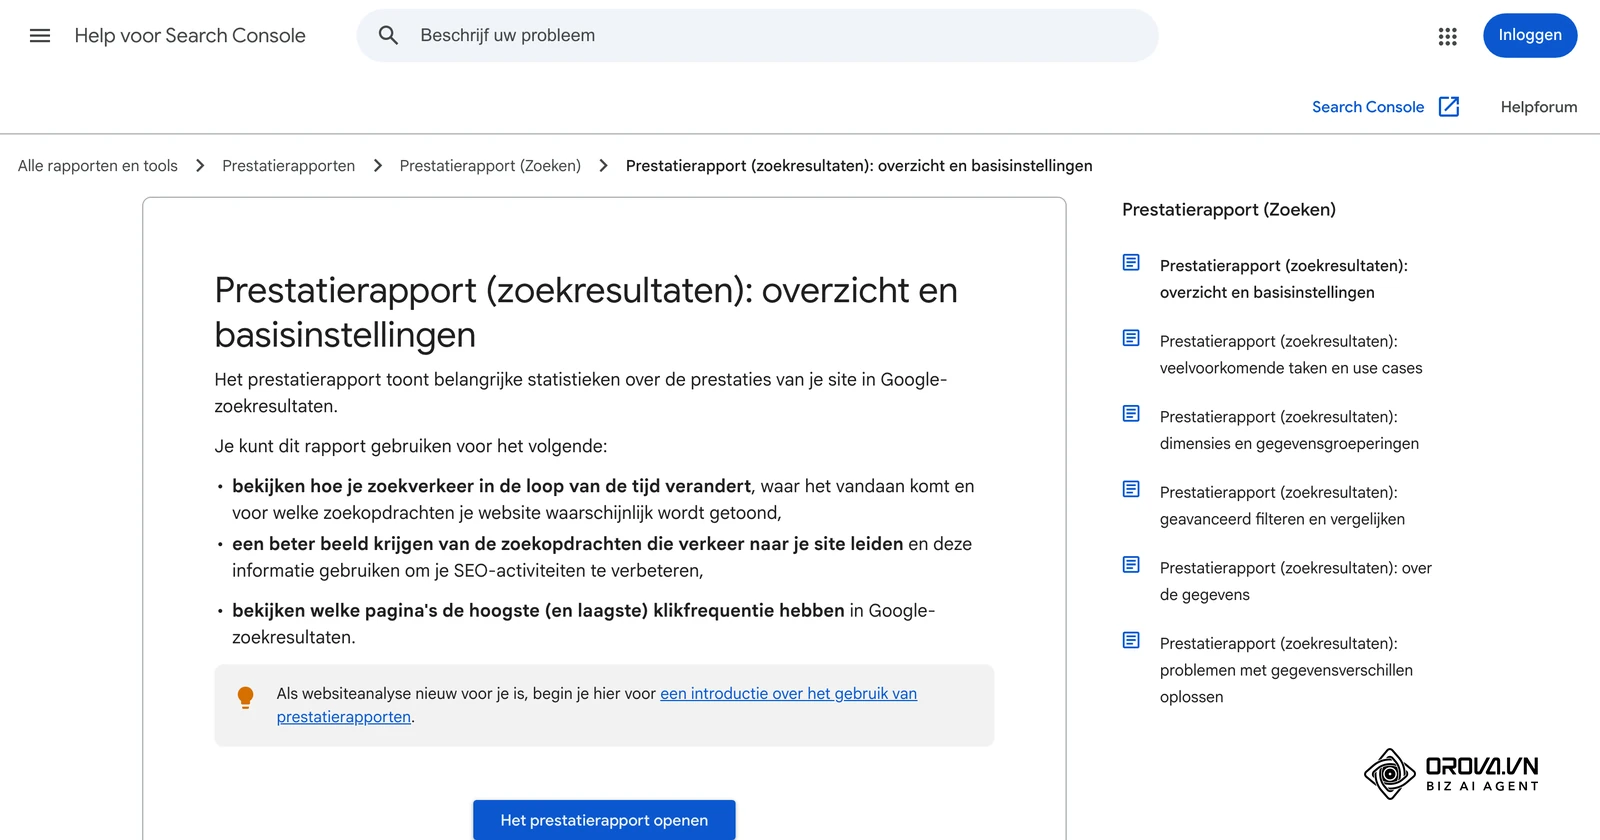Open the hamburger main menu
This screenshot has height=840, width=1600.
[40, 36]
